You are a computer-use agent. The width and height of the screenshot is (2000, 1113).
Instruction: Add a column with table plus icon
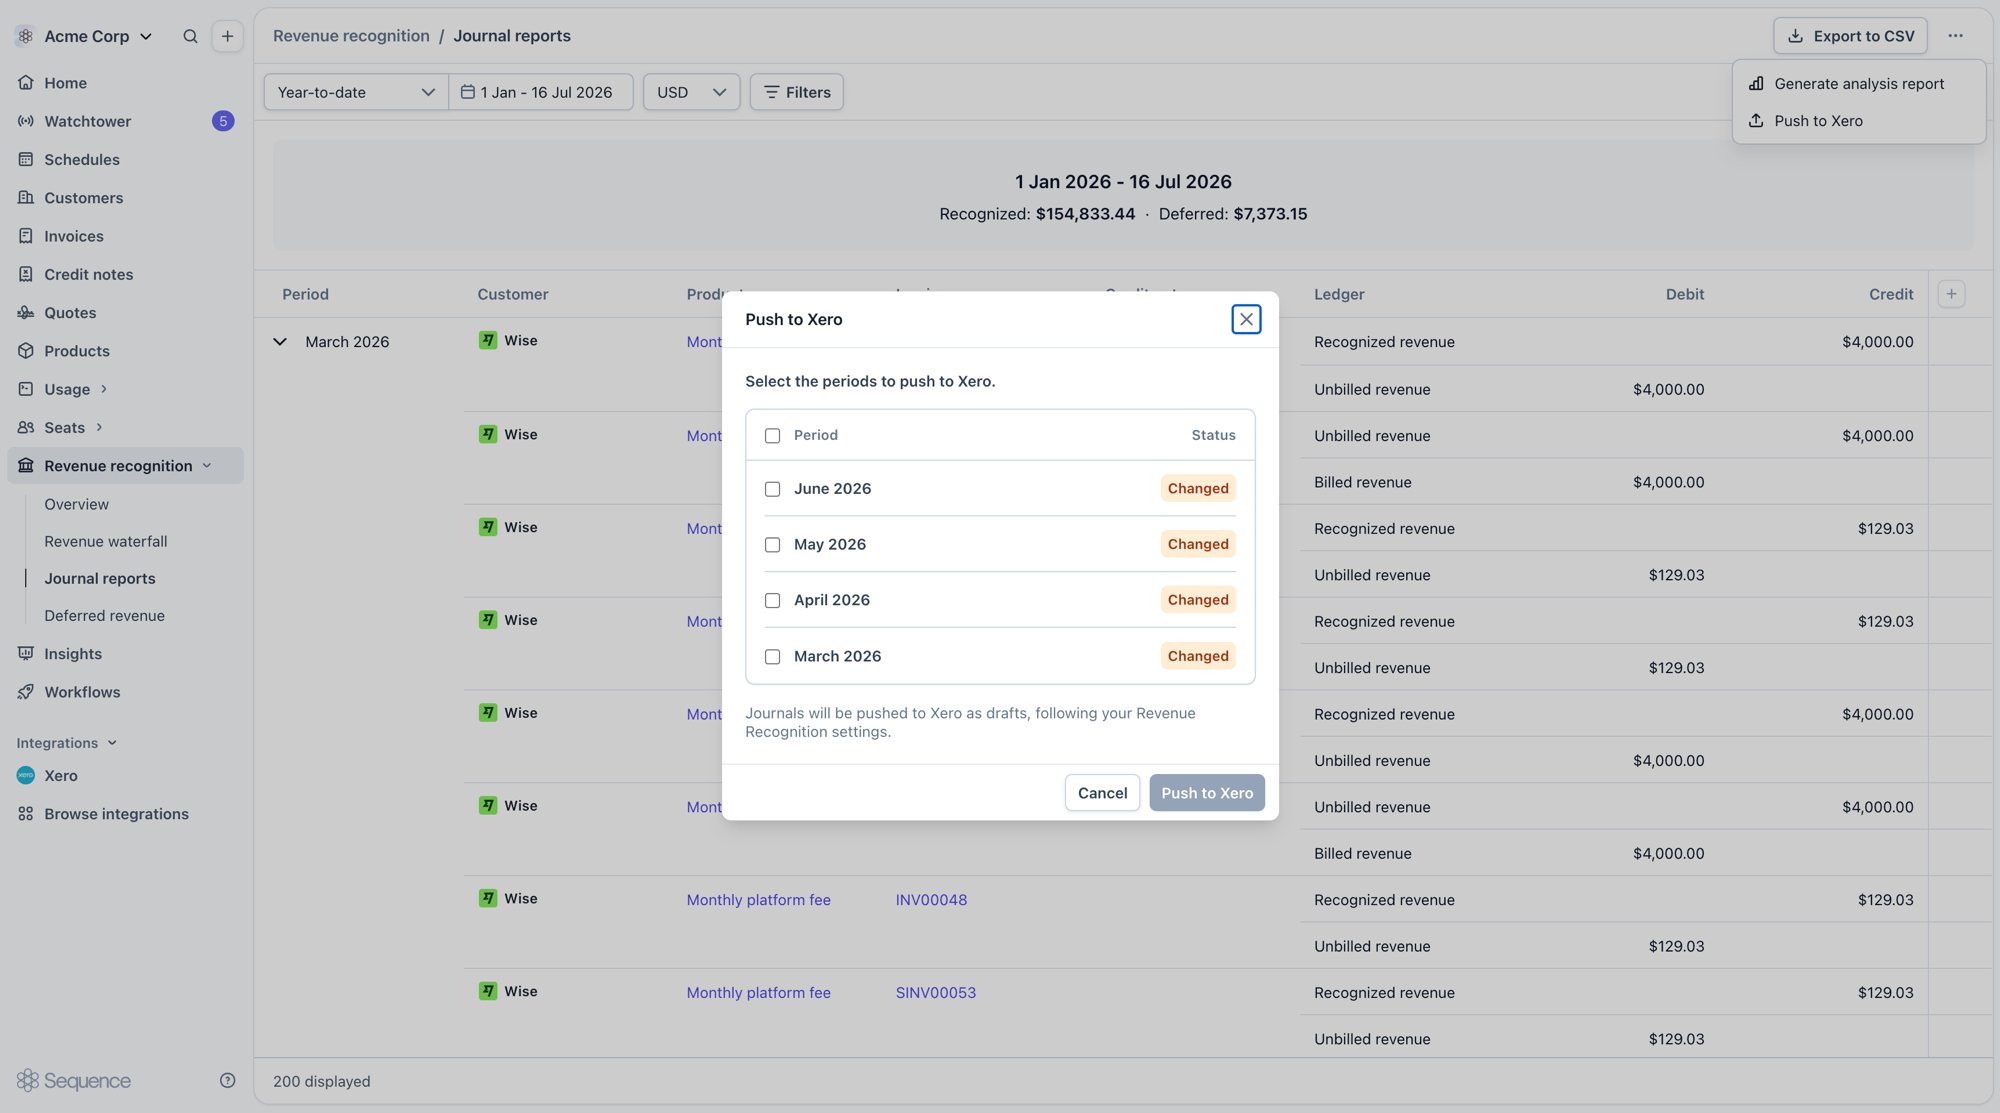[x=1951, y=294]
